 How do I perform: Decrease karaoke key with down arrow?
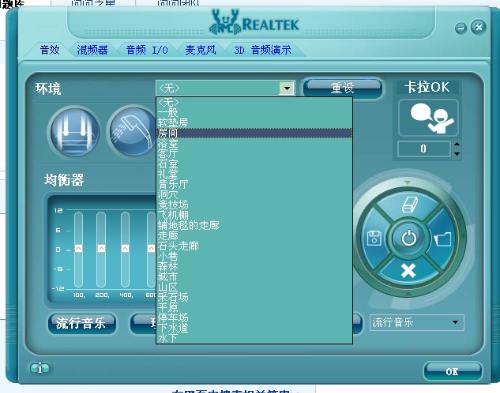pos(457,154)
